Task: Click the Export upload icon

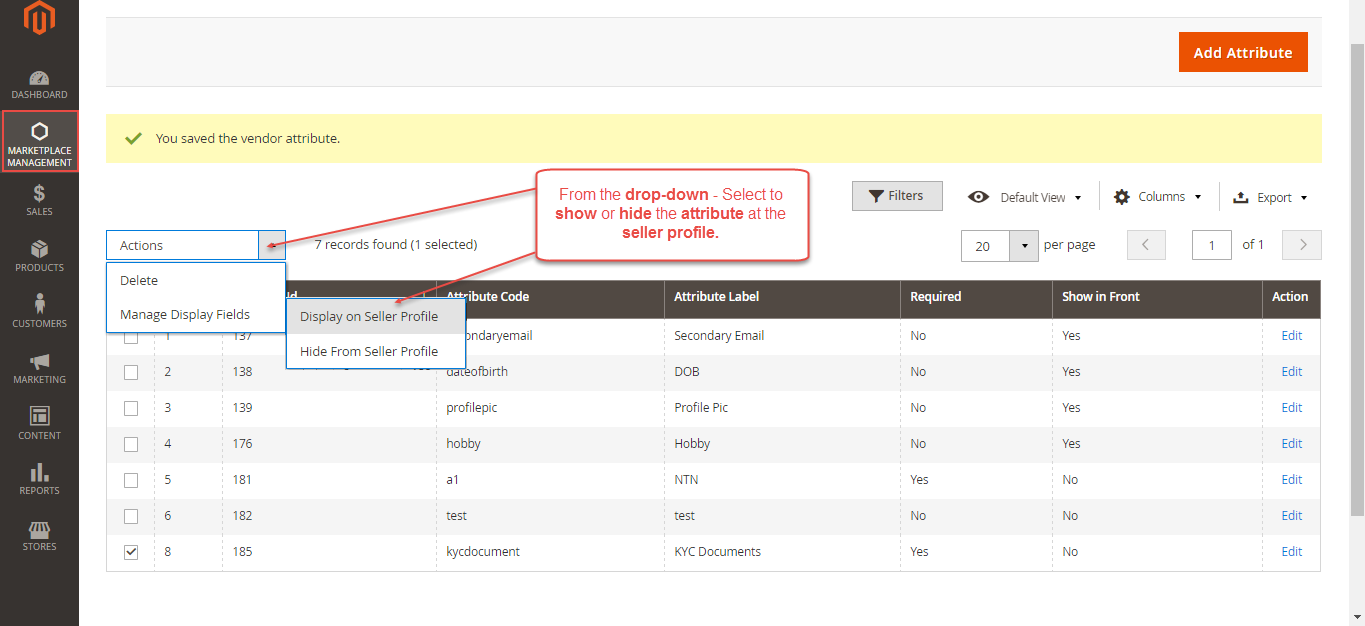Action: coord(1241,197)
